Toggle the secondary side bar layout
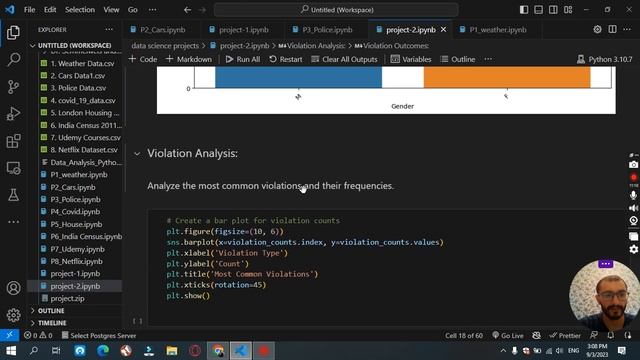Viewport: 640px width, 360px height. (x=553, y=10)
